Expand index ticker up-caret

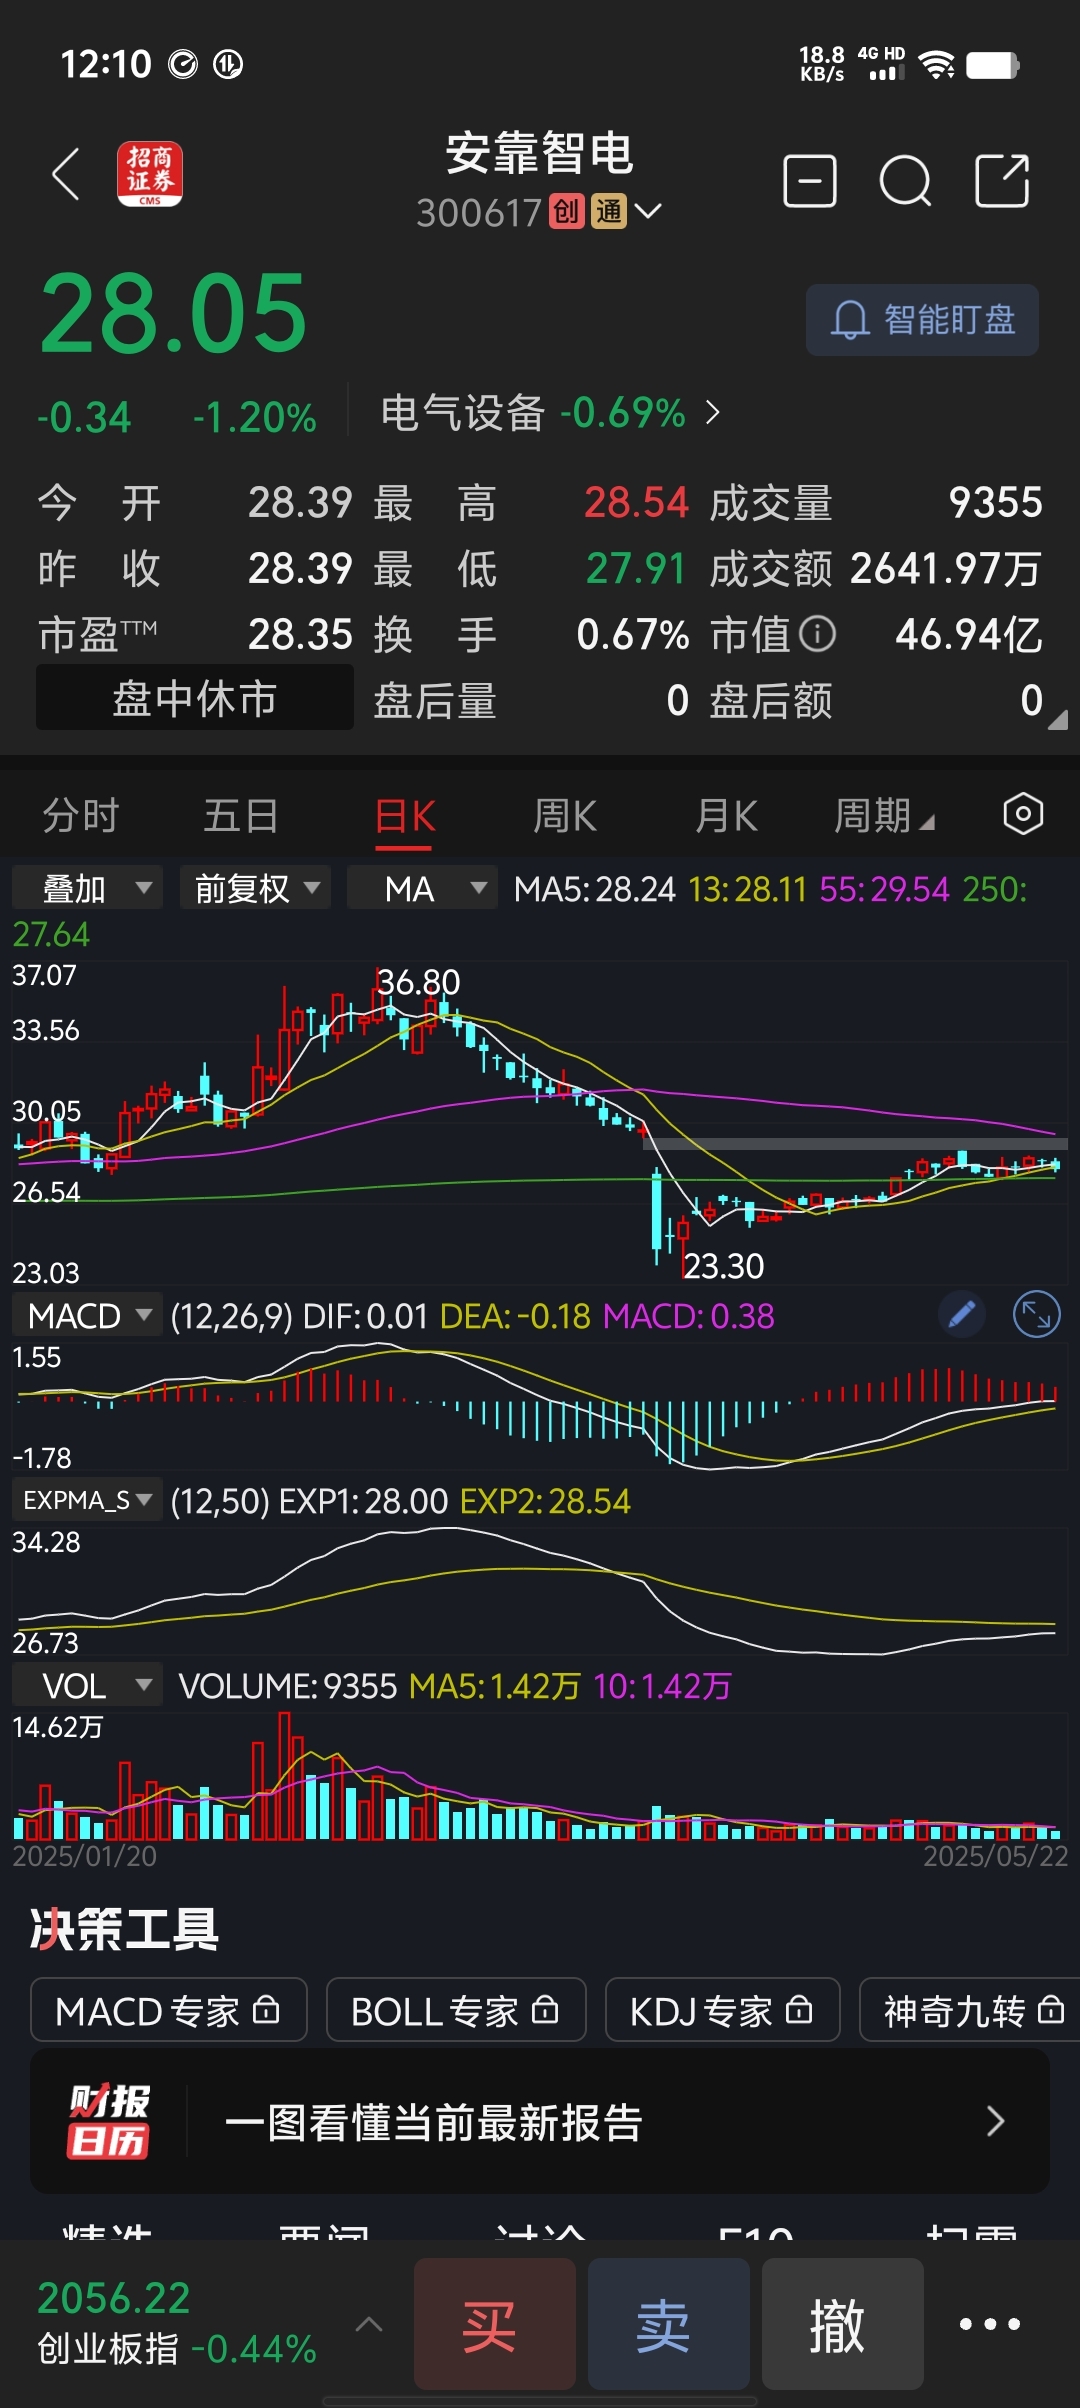pos(369,2324)
